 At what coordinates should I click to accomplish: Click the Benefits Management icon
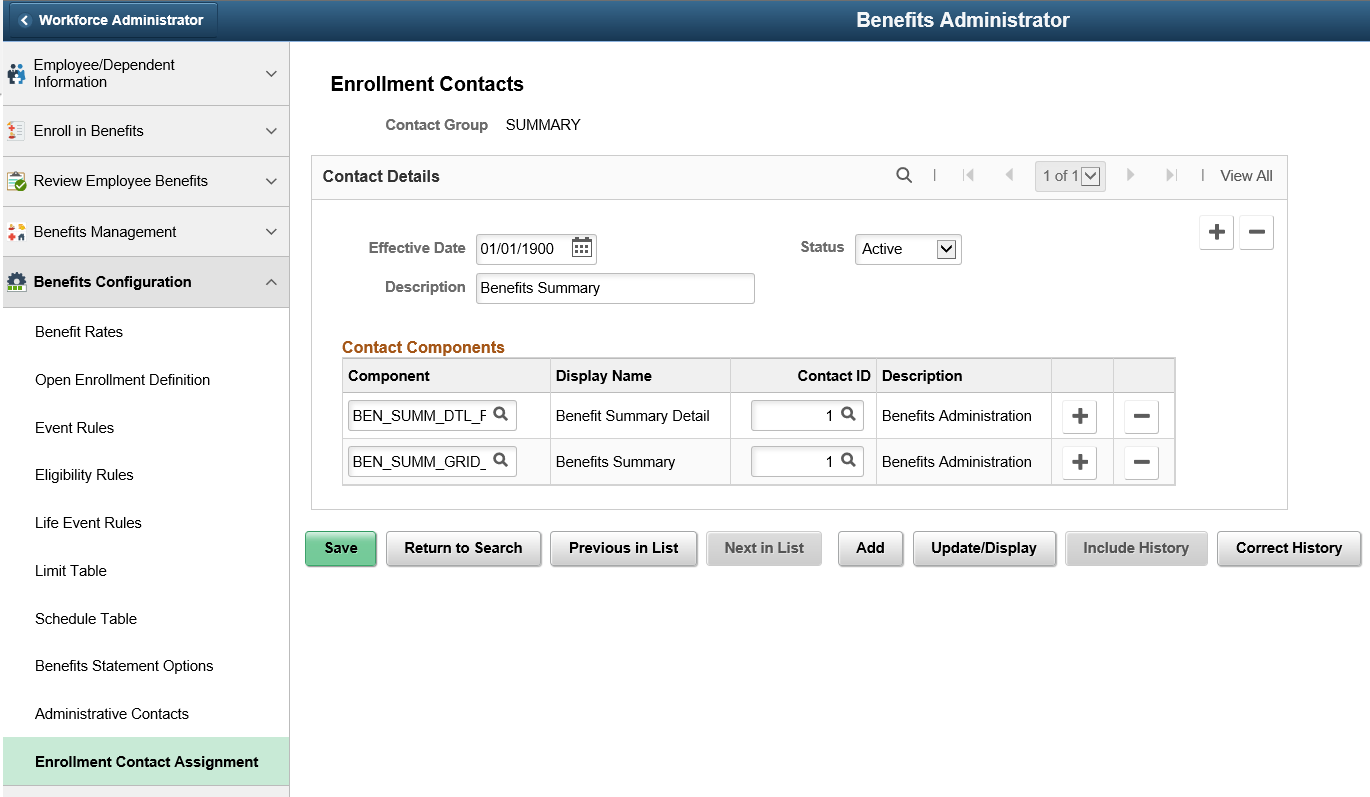pos(16,232)
